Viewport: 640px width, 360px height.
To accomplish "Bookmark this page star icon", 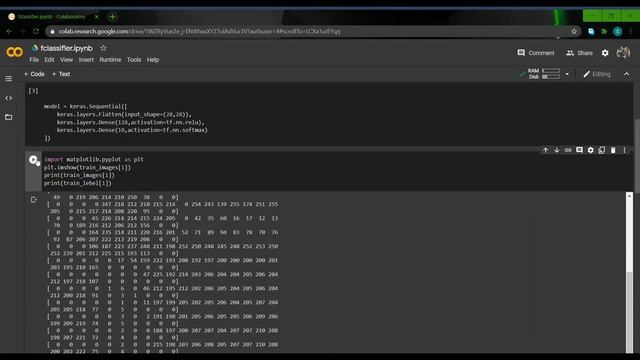I will click(574, 31).
